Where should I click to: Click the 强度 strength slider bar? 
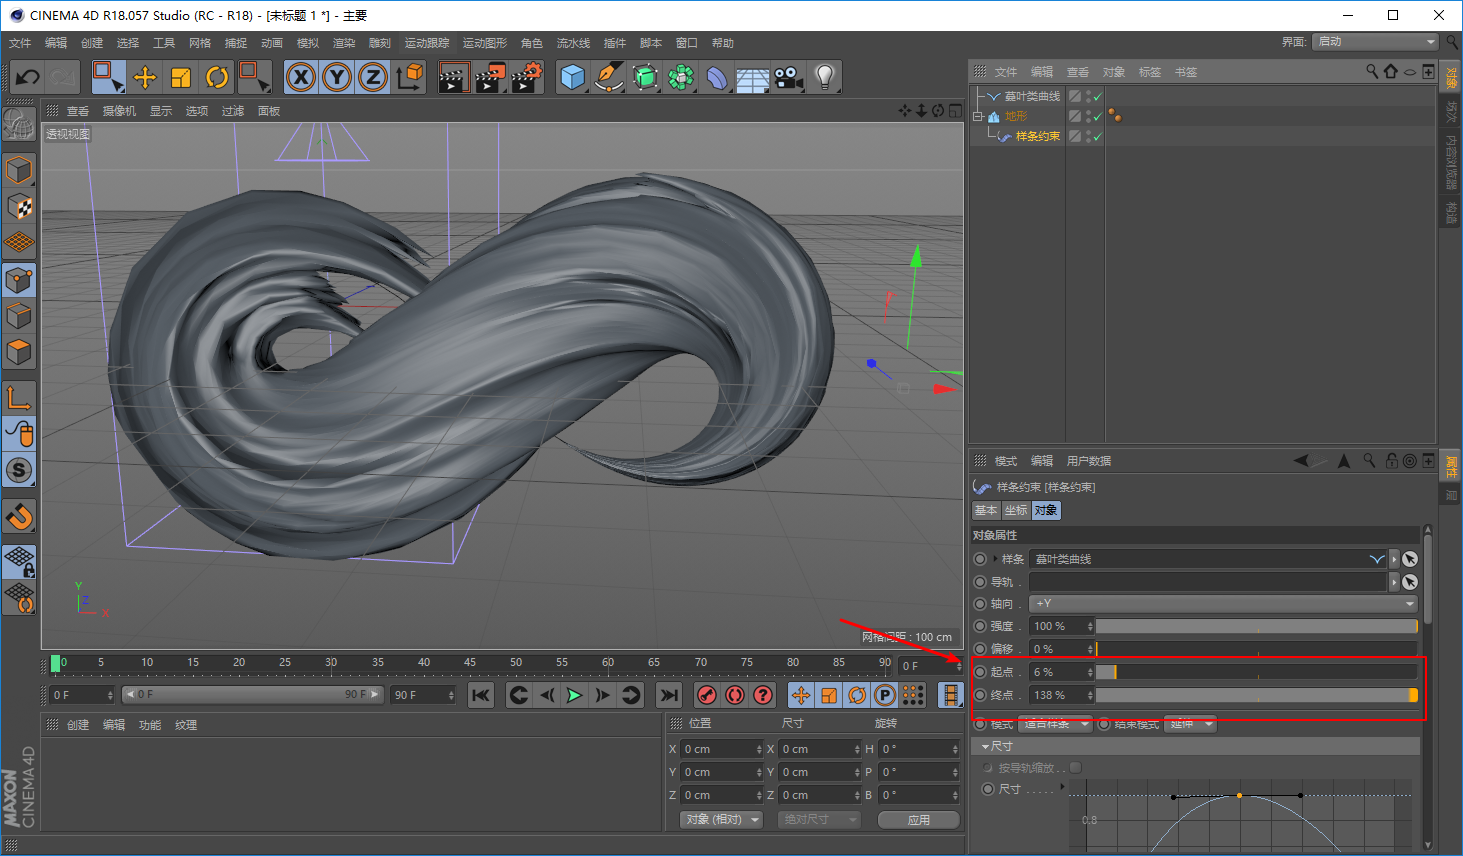click(x=1257, y=626)
